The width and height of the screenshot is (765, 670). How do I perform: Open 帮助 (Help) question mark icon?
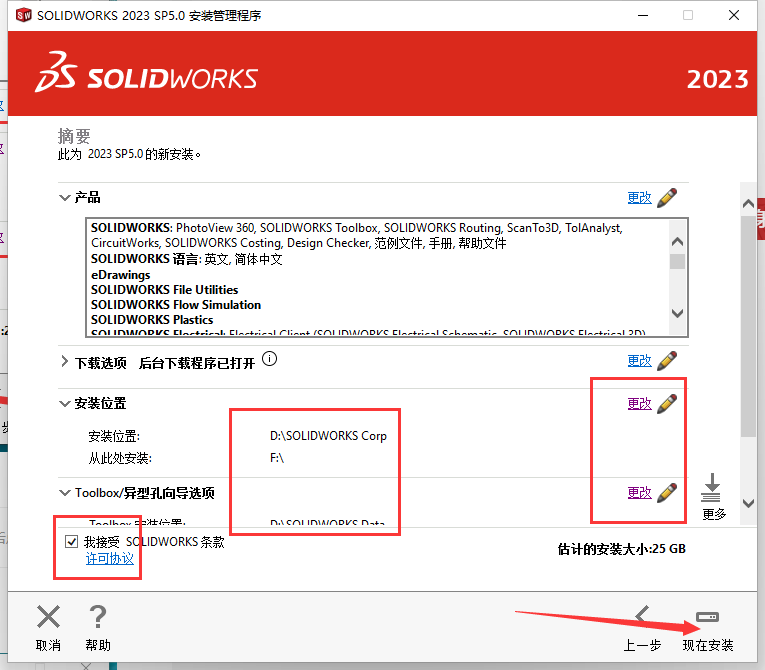point(98,617)
